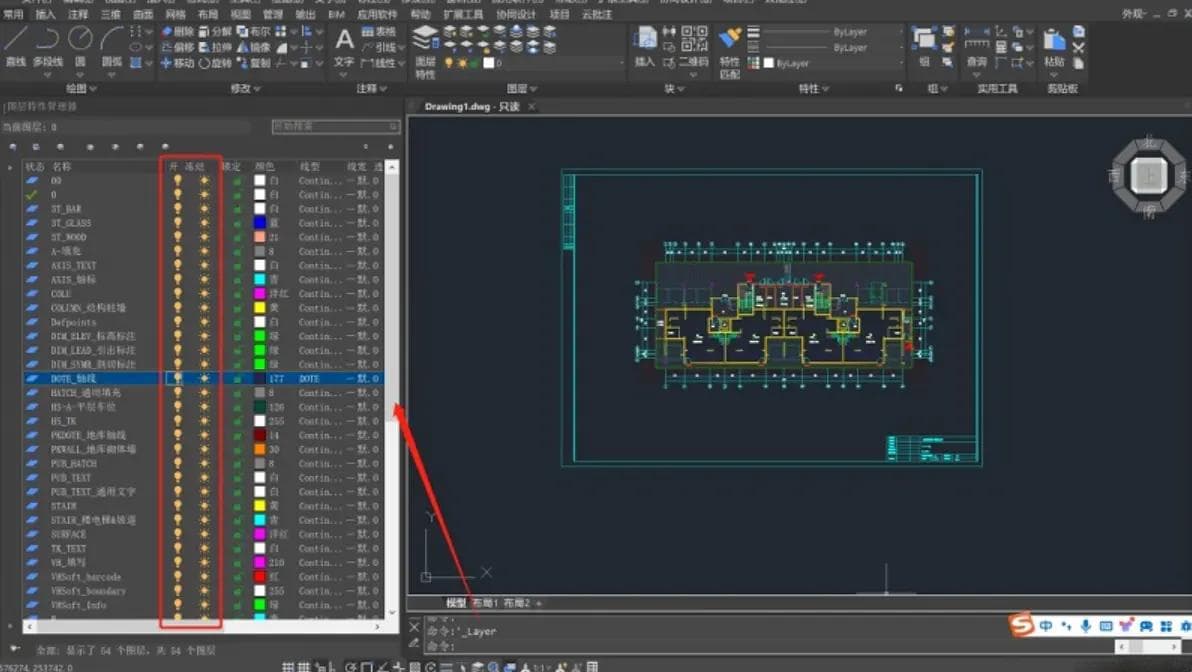1192x672 pixels.
Task: Switch to the Layout2 (布局2) tab
Action: (517, 603)
